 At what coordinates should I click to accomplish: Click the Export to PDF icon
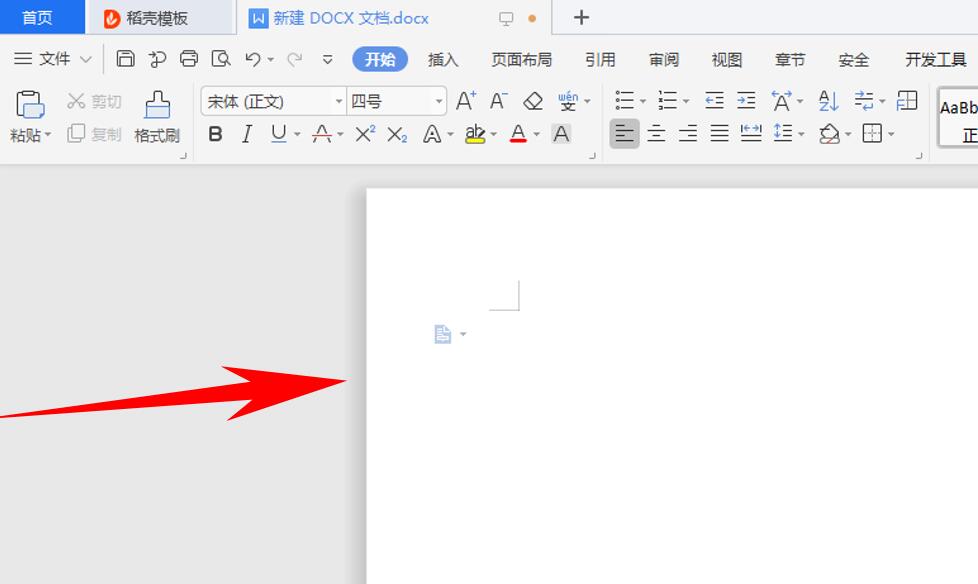point(157,59)
